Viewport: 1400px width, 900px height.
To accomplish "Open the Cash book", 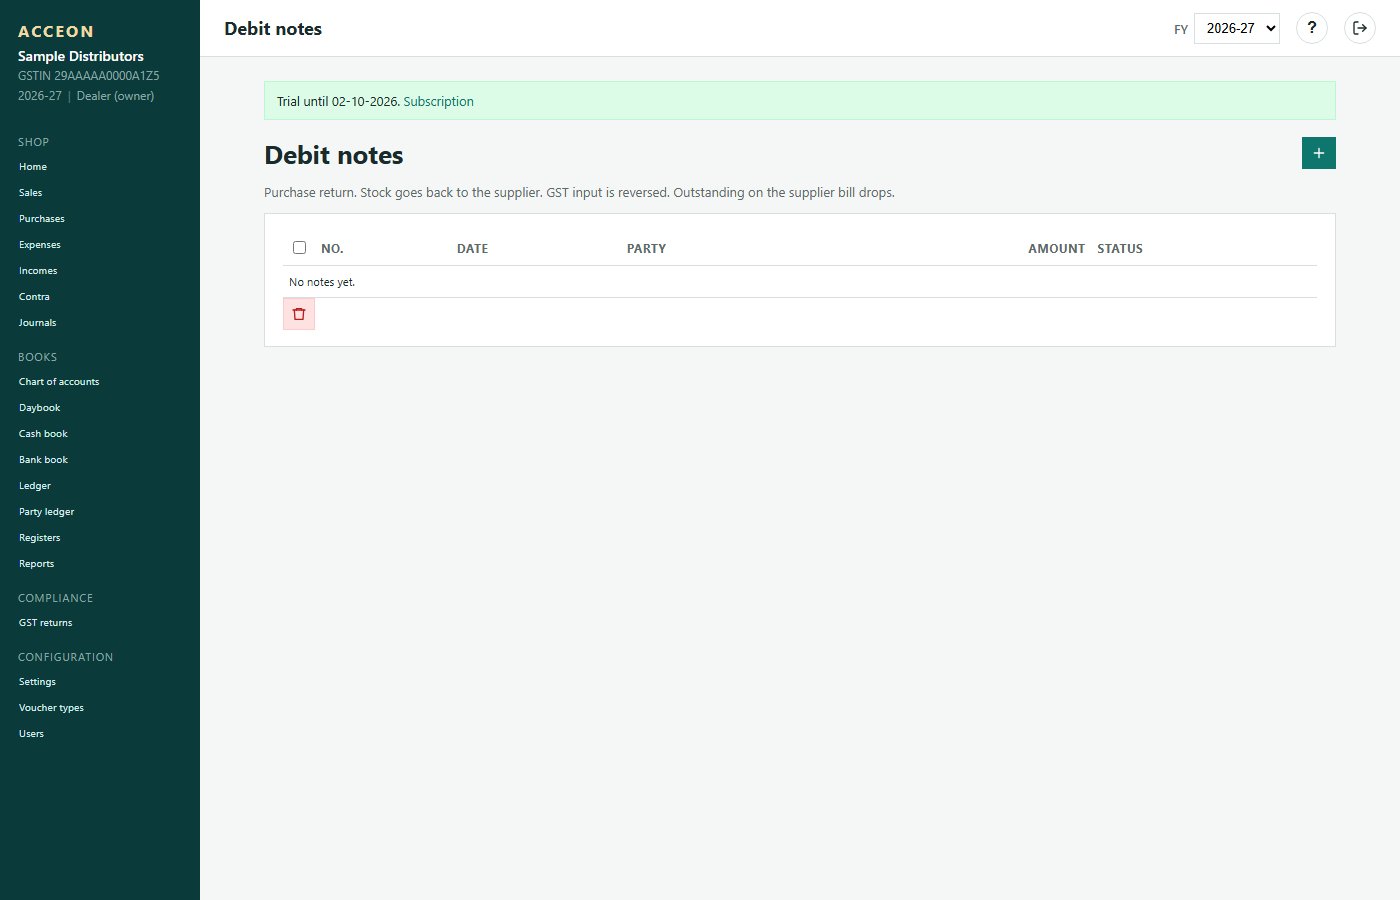I will click(x=43, y=434).
